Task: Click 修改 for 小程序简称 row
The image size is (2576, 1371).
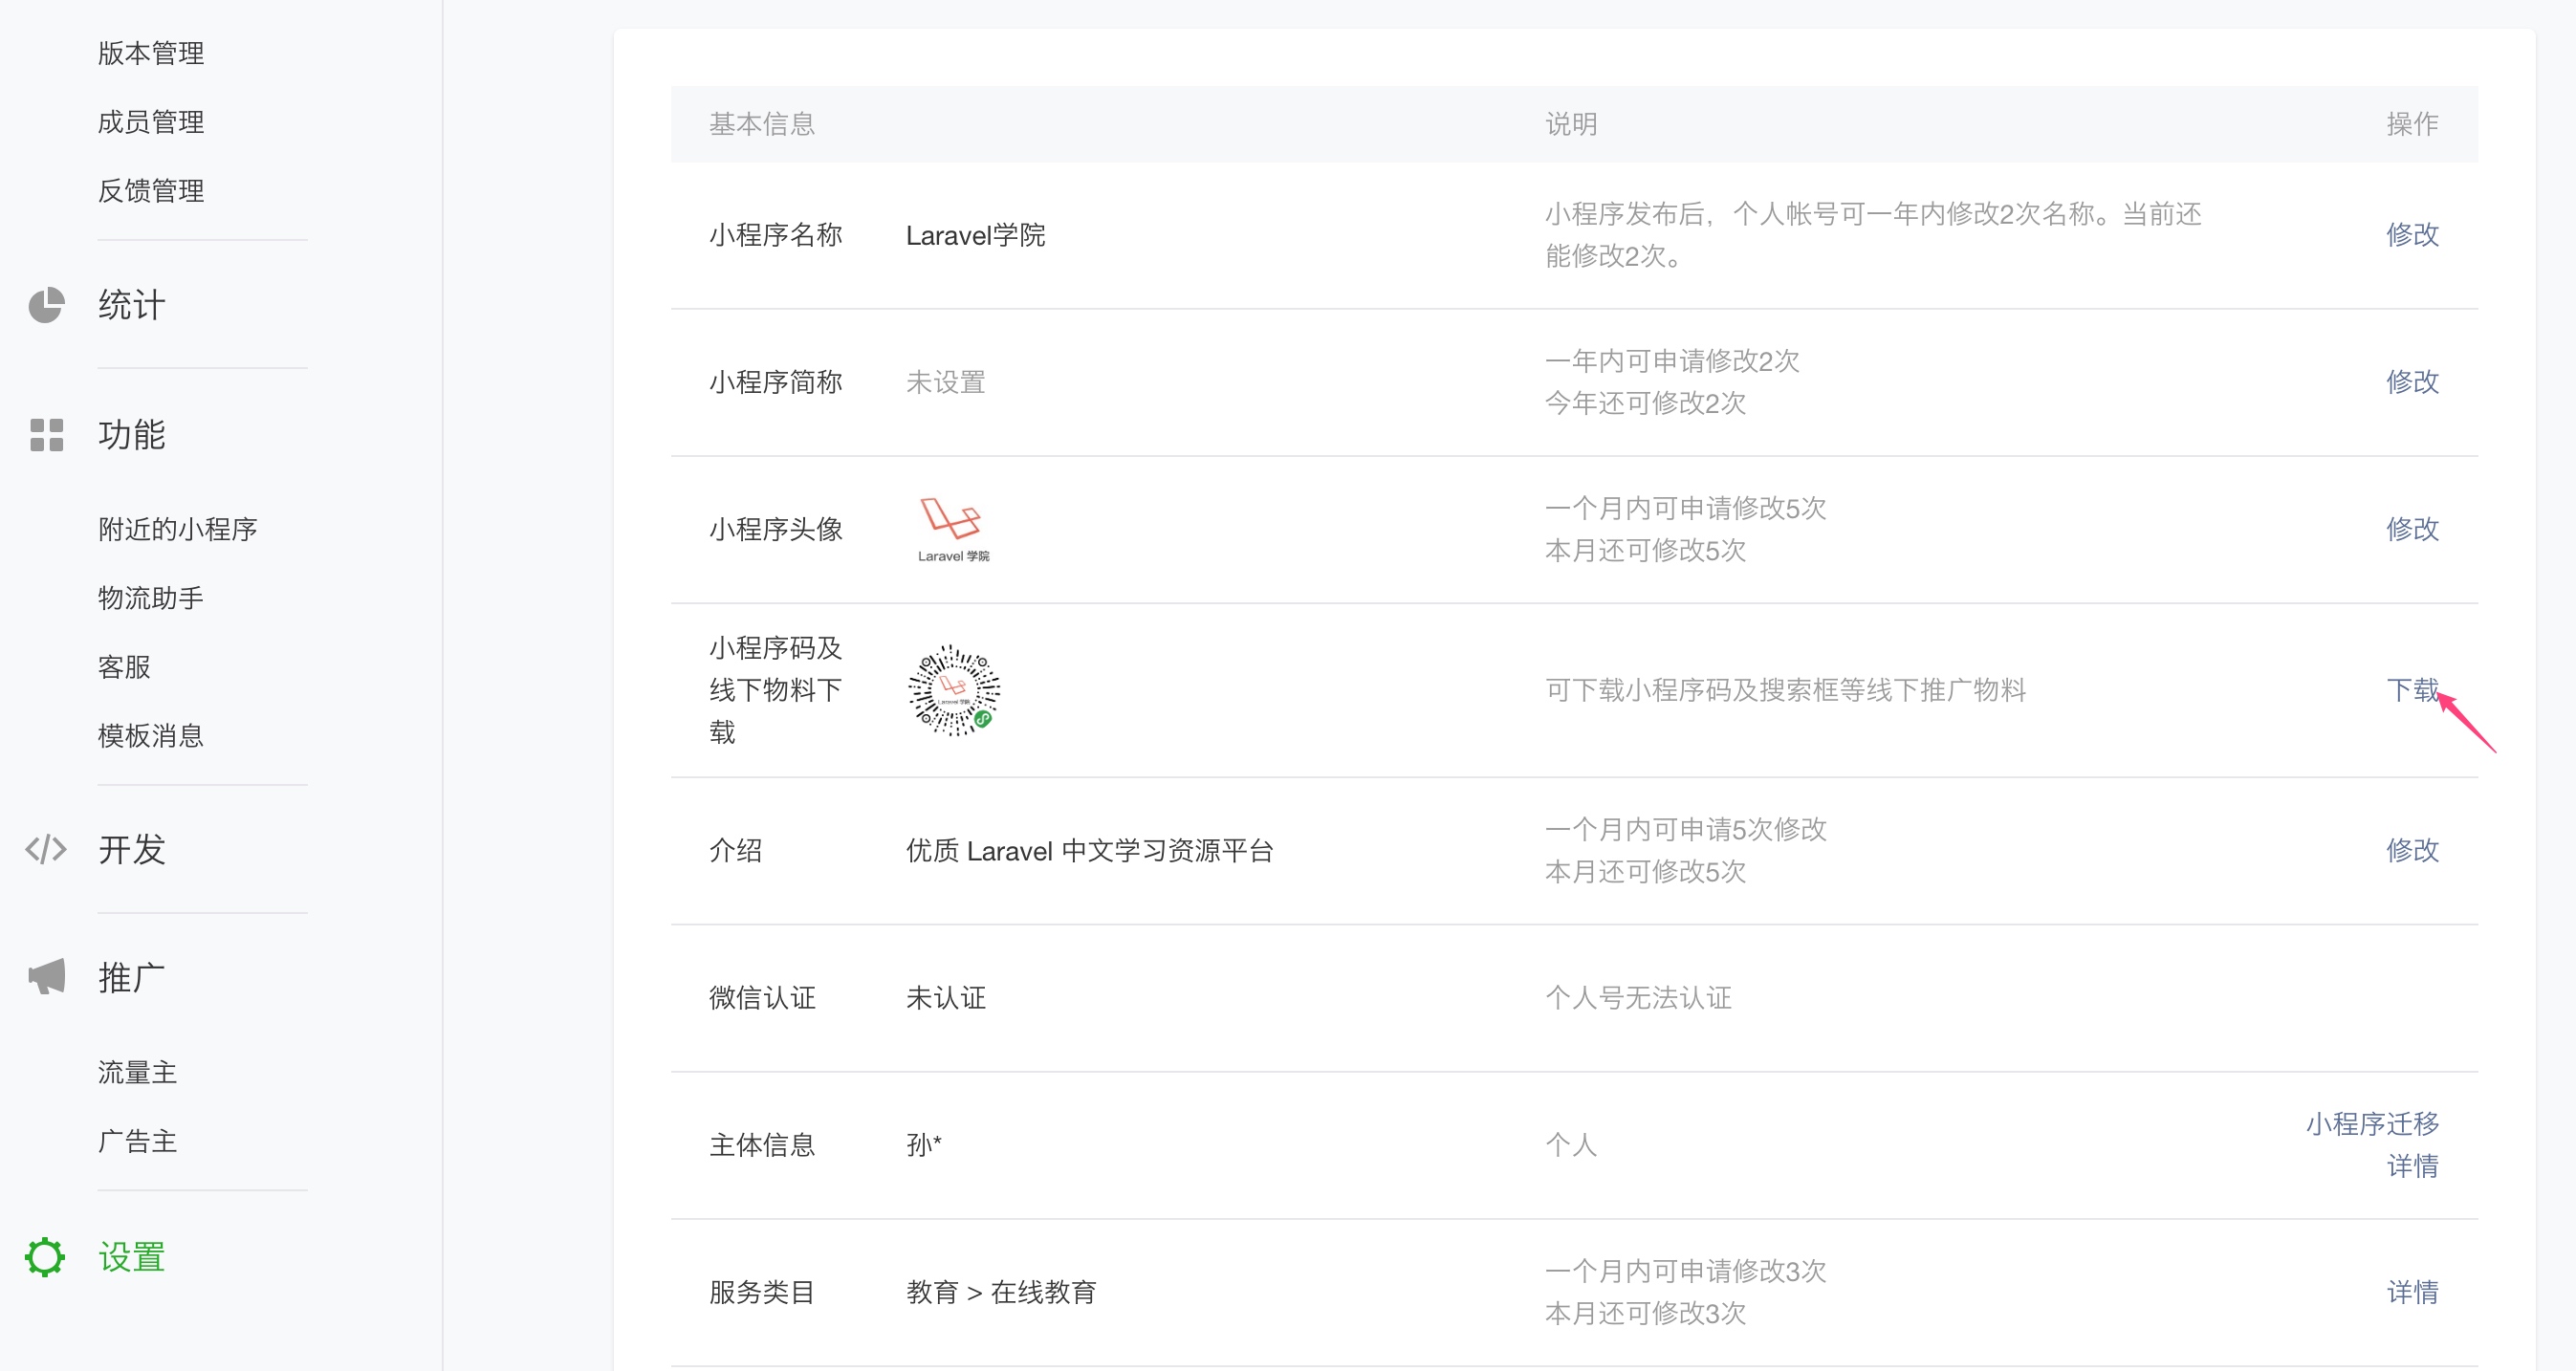Action: (x=2412, y=382)
